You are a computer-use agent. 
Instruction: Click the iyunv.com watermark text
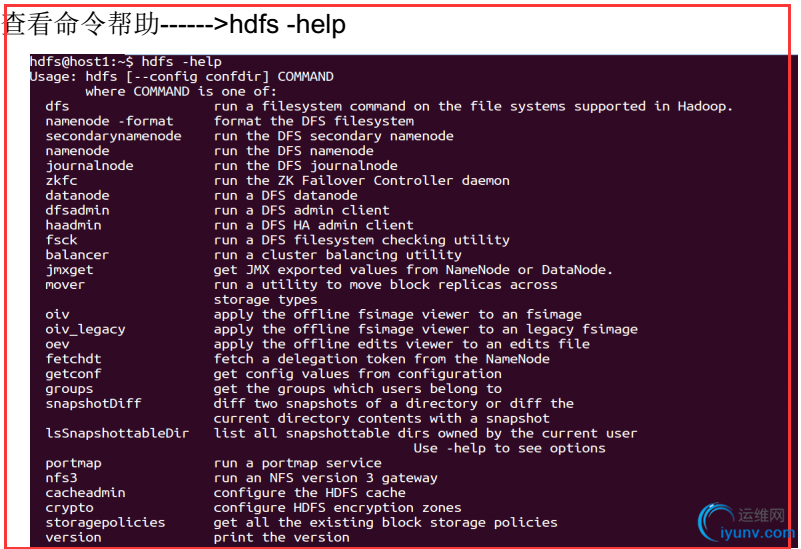(x=762, y=534)
